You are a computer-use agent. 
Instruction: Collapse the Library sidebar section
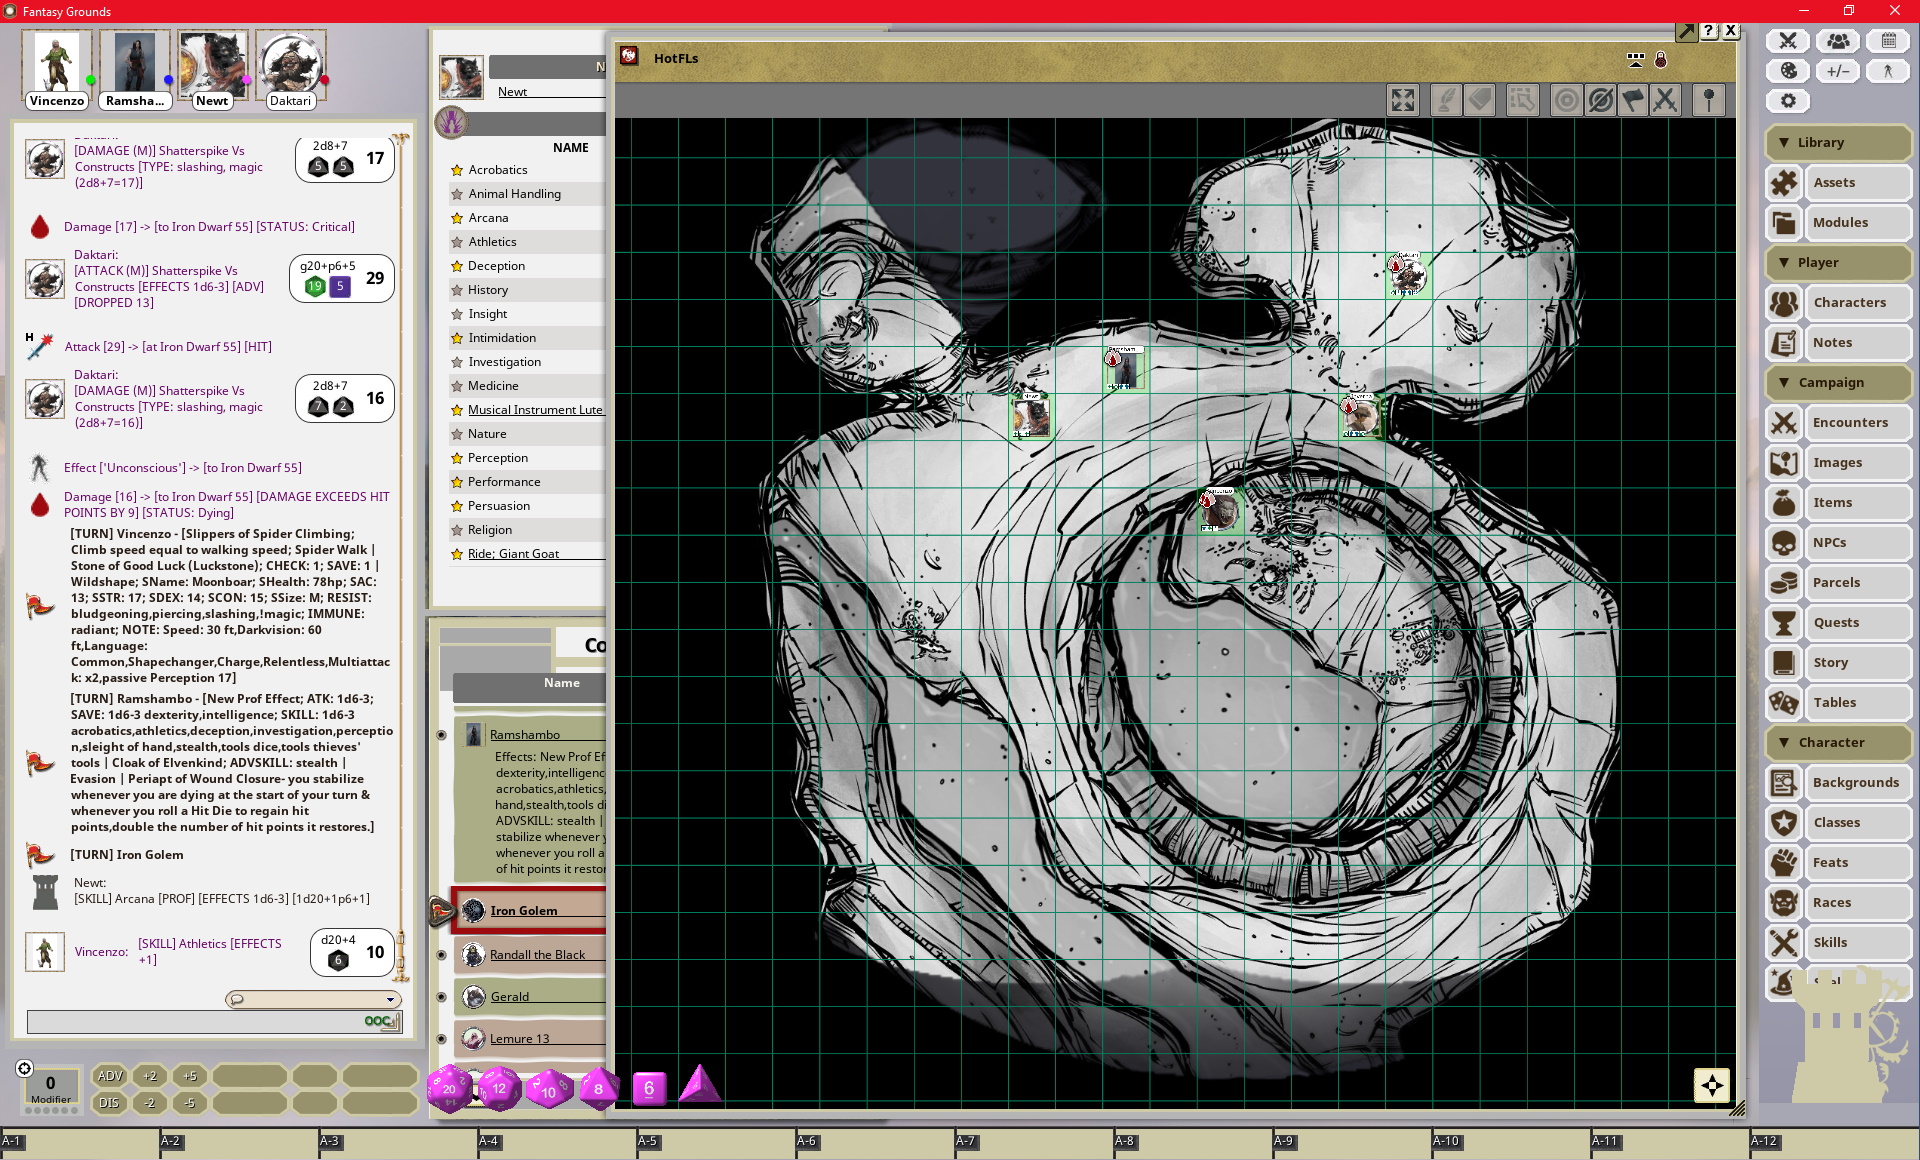pos(1838,142)
